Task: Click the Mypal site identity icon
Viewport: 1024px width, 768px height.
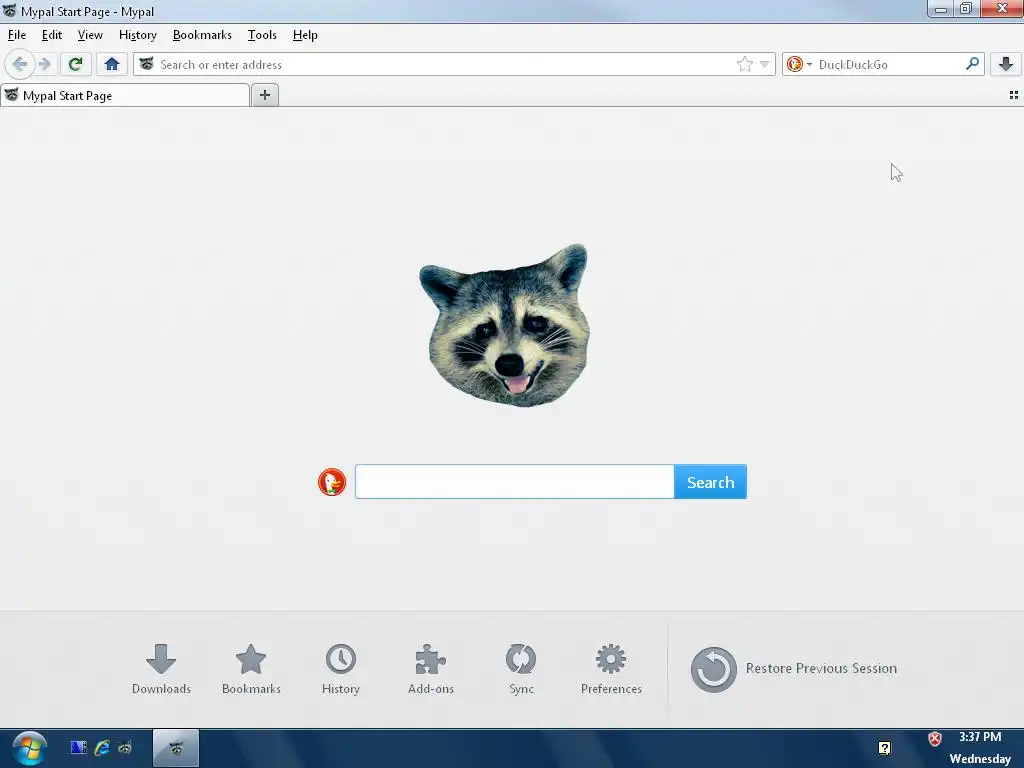Action: (146, 64)
